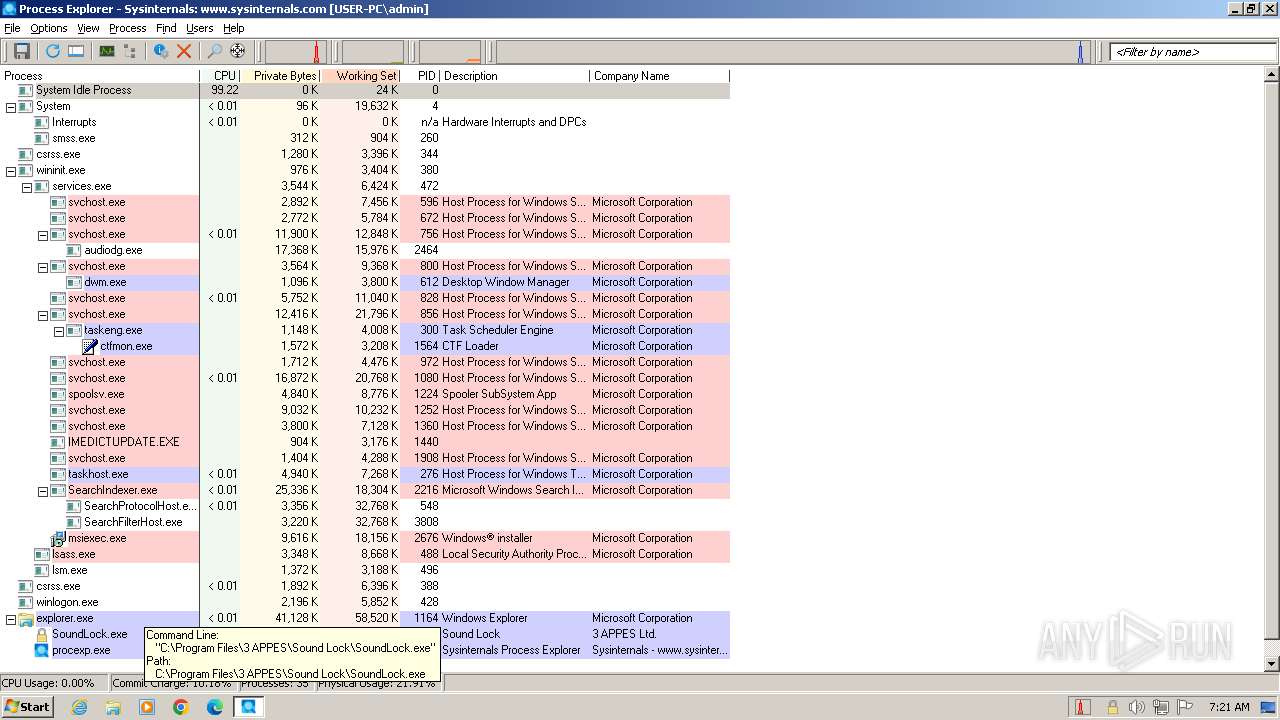Open the File menu

pos(12,28)
